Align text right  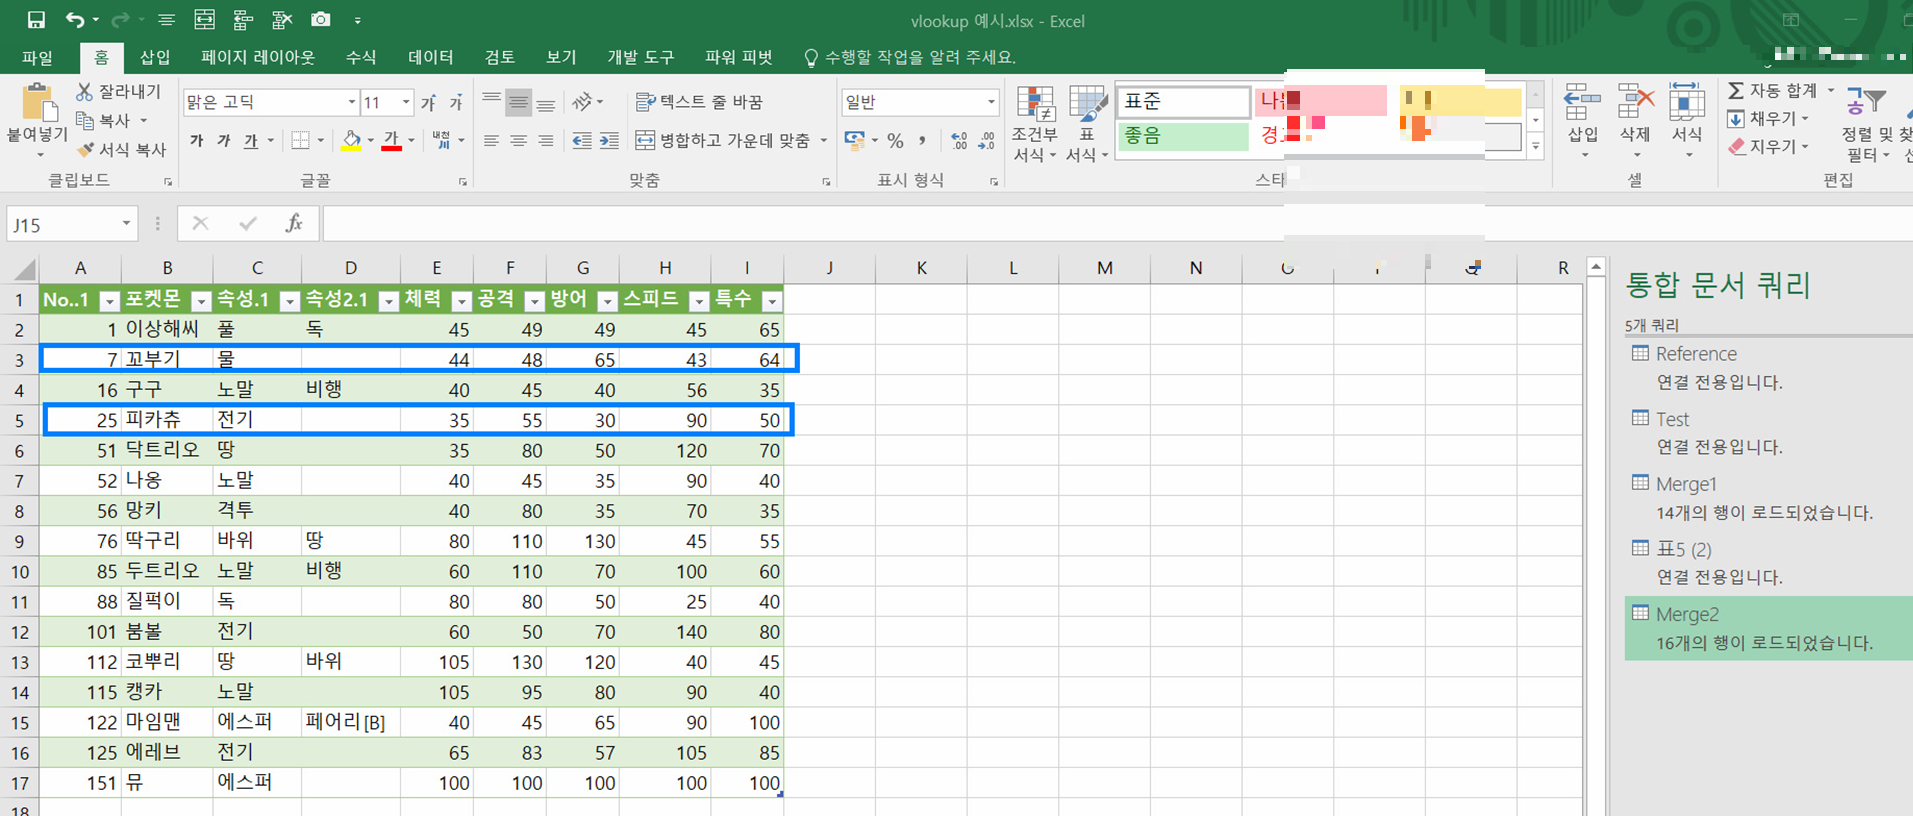point(545,141)
